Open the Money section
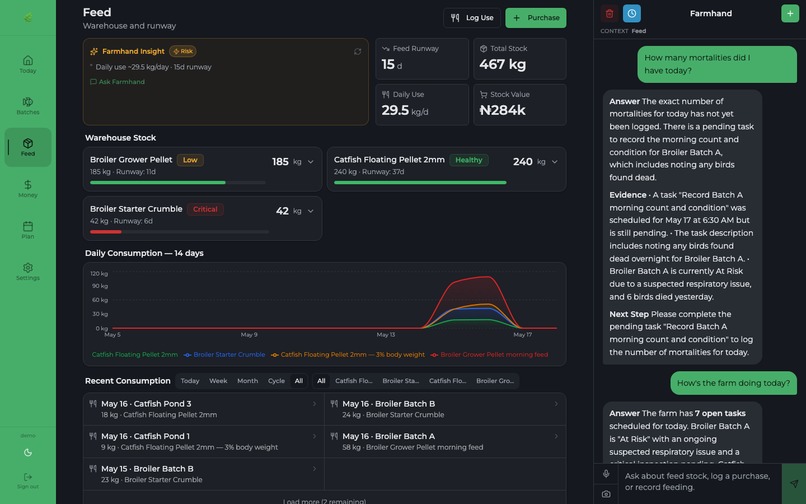The image size is (806, 504). point(28,189)
